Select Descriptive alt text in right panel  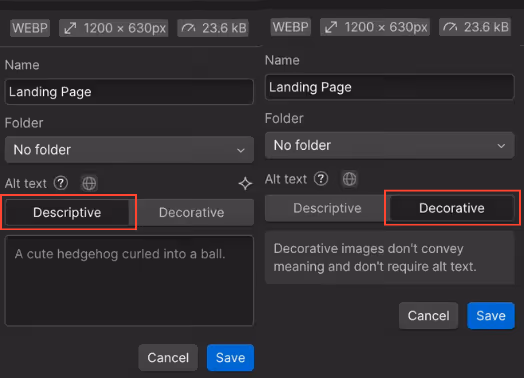click(x=327, y=208)
